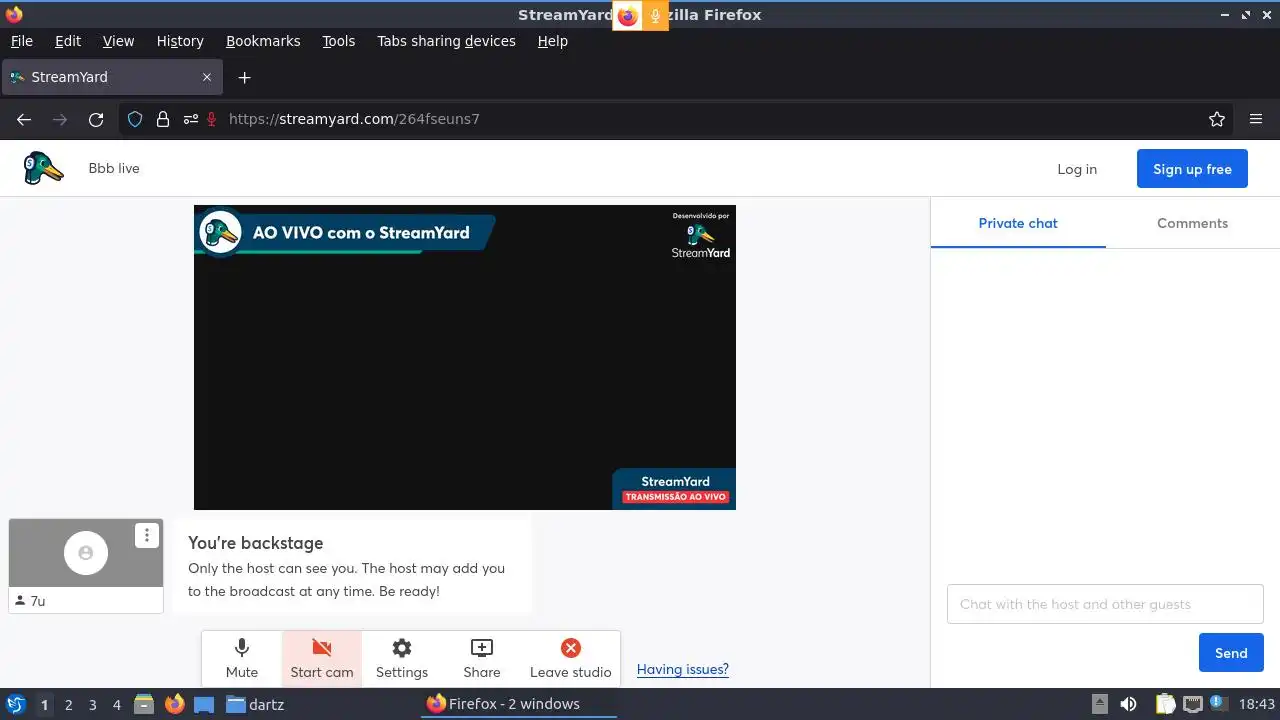Open the site permissions icon in URL bar

tap(190, 119)
